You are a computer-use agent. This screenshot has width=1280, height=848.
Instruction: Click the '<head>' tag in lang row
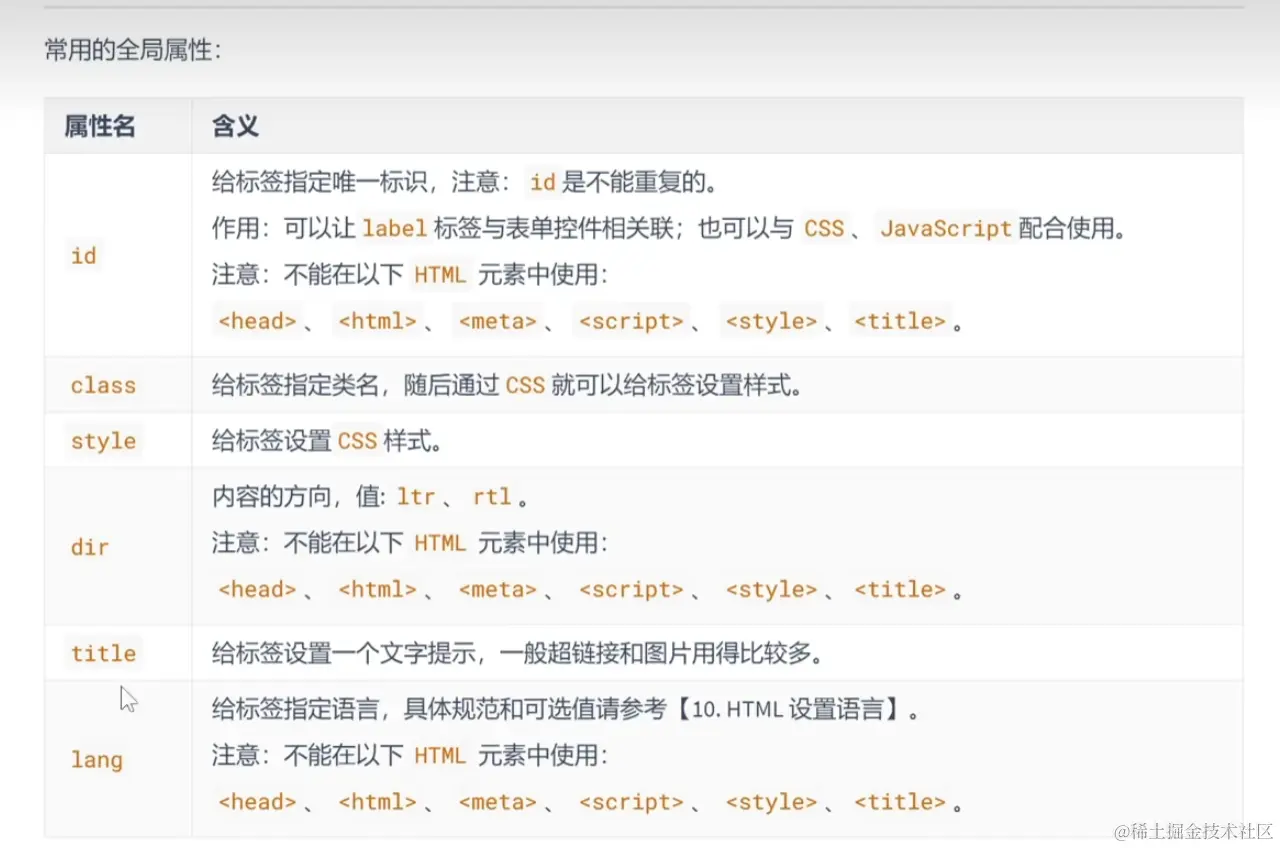tap(257, 802)
